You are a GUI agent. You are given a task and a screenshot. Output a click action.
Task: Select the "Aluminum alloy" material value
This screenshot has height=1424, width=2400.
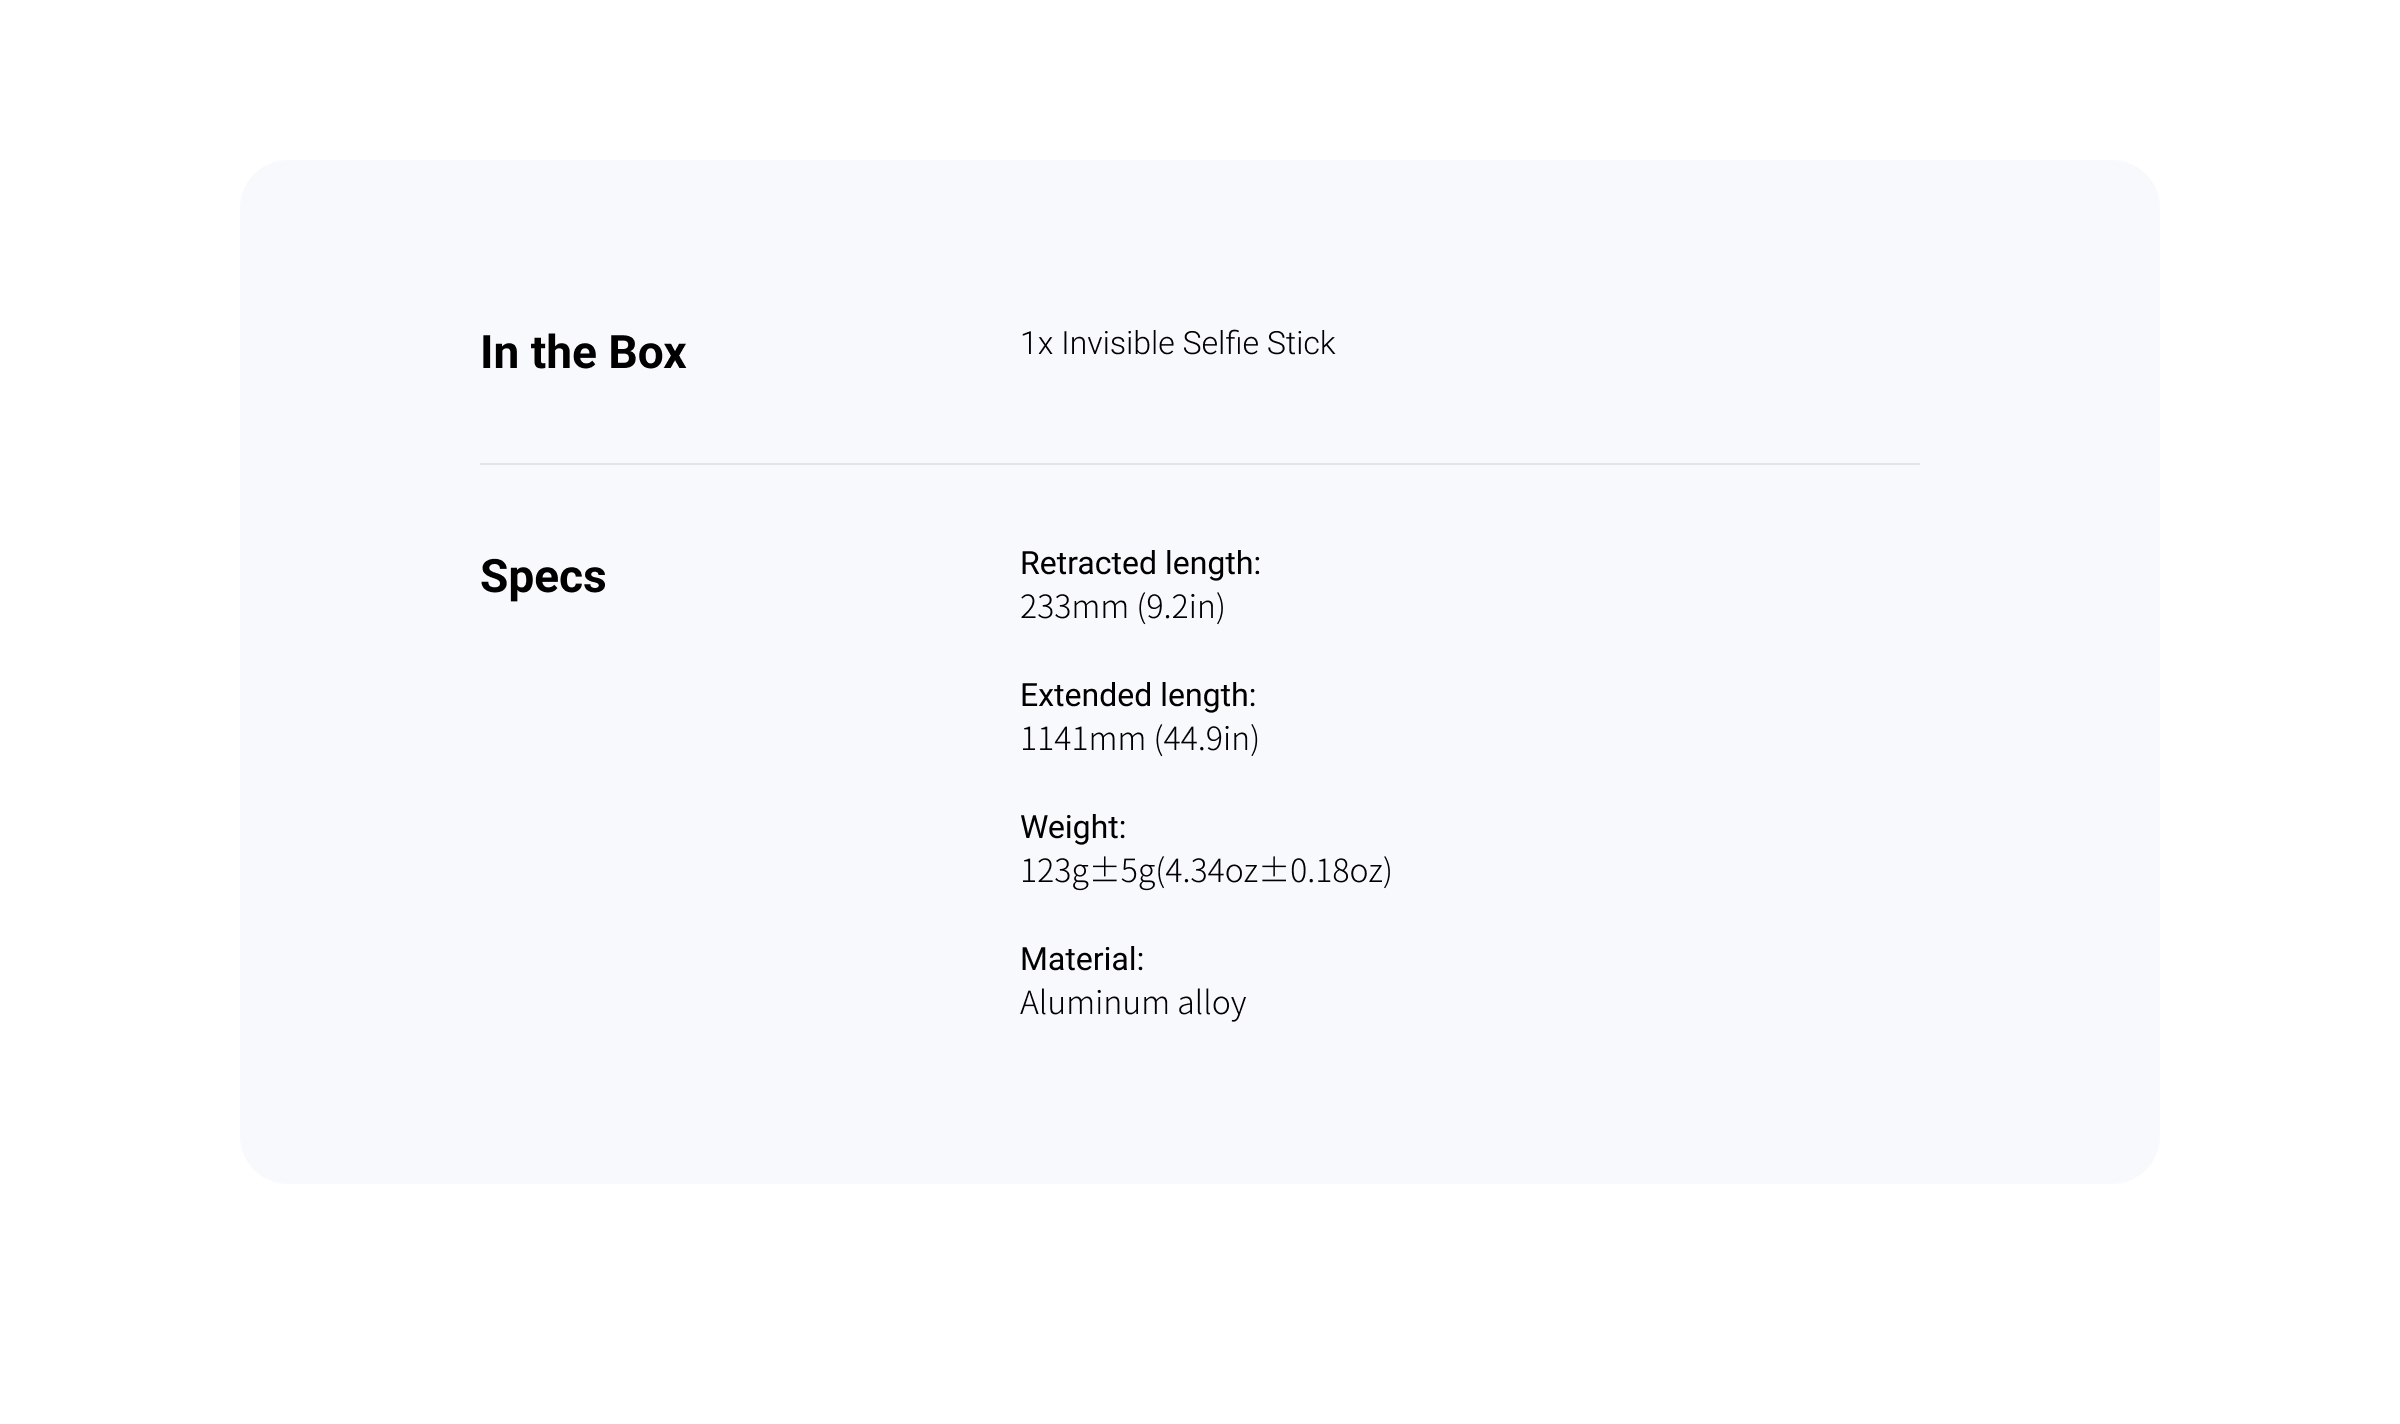1132,1003
